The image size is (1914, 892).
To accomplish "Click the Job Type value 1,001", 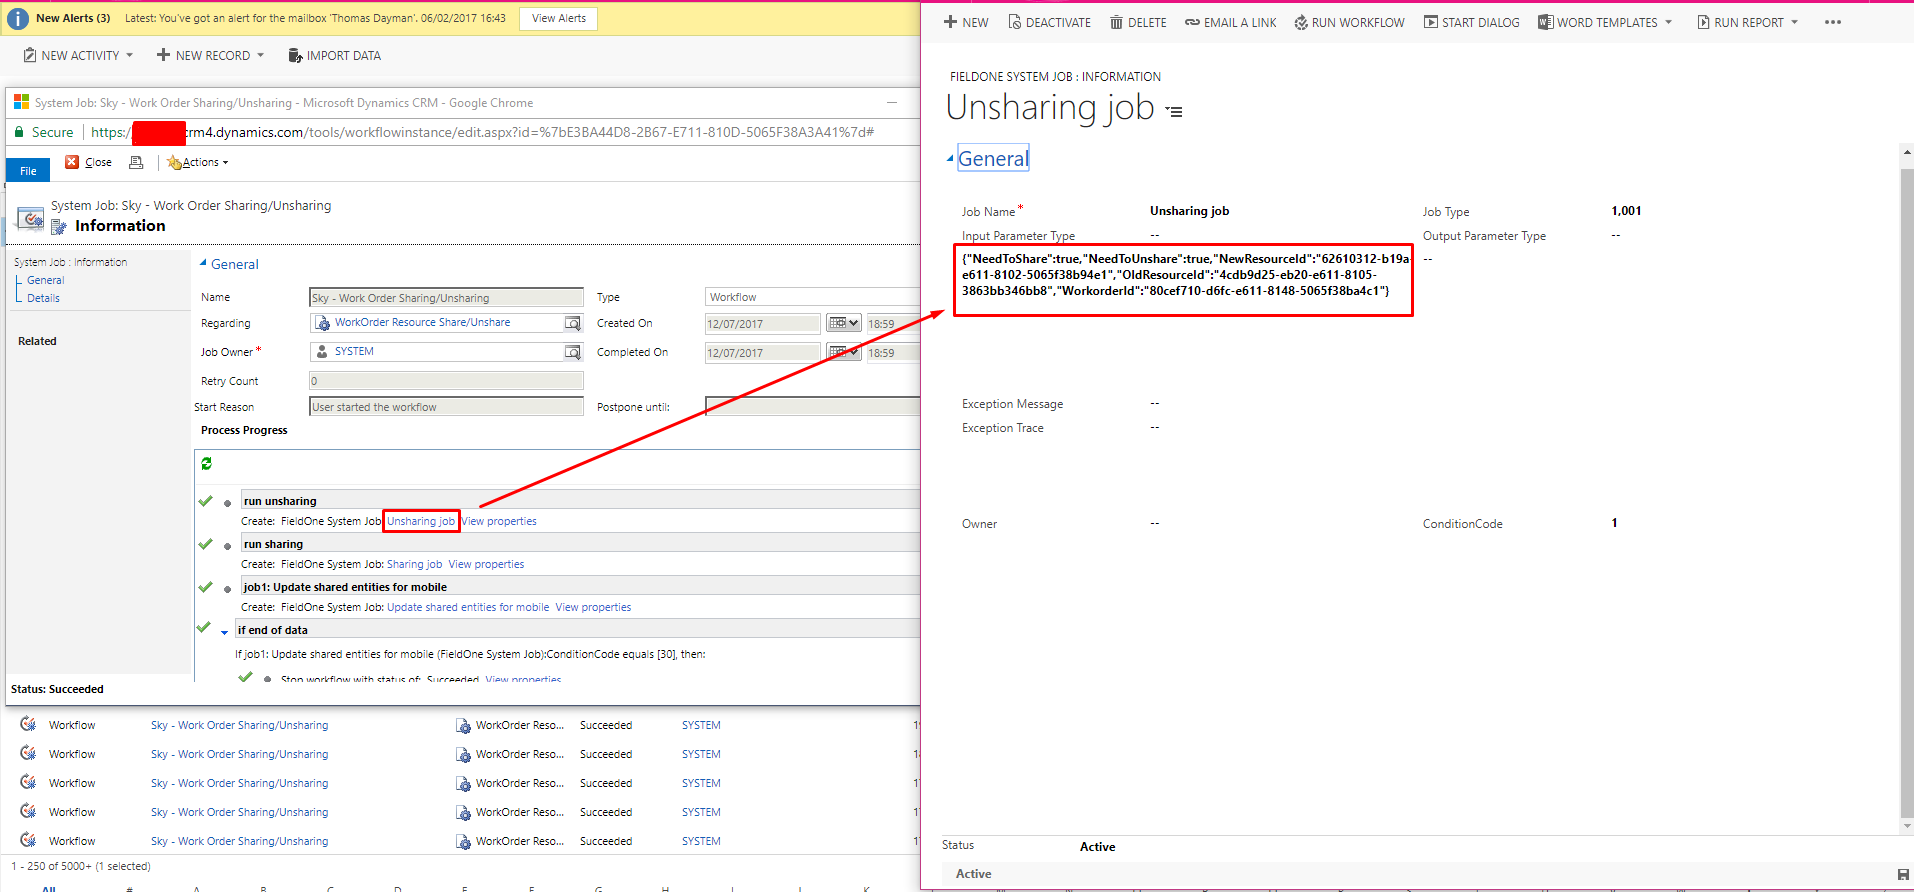I will (1626, 211).
